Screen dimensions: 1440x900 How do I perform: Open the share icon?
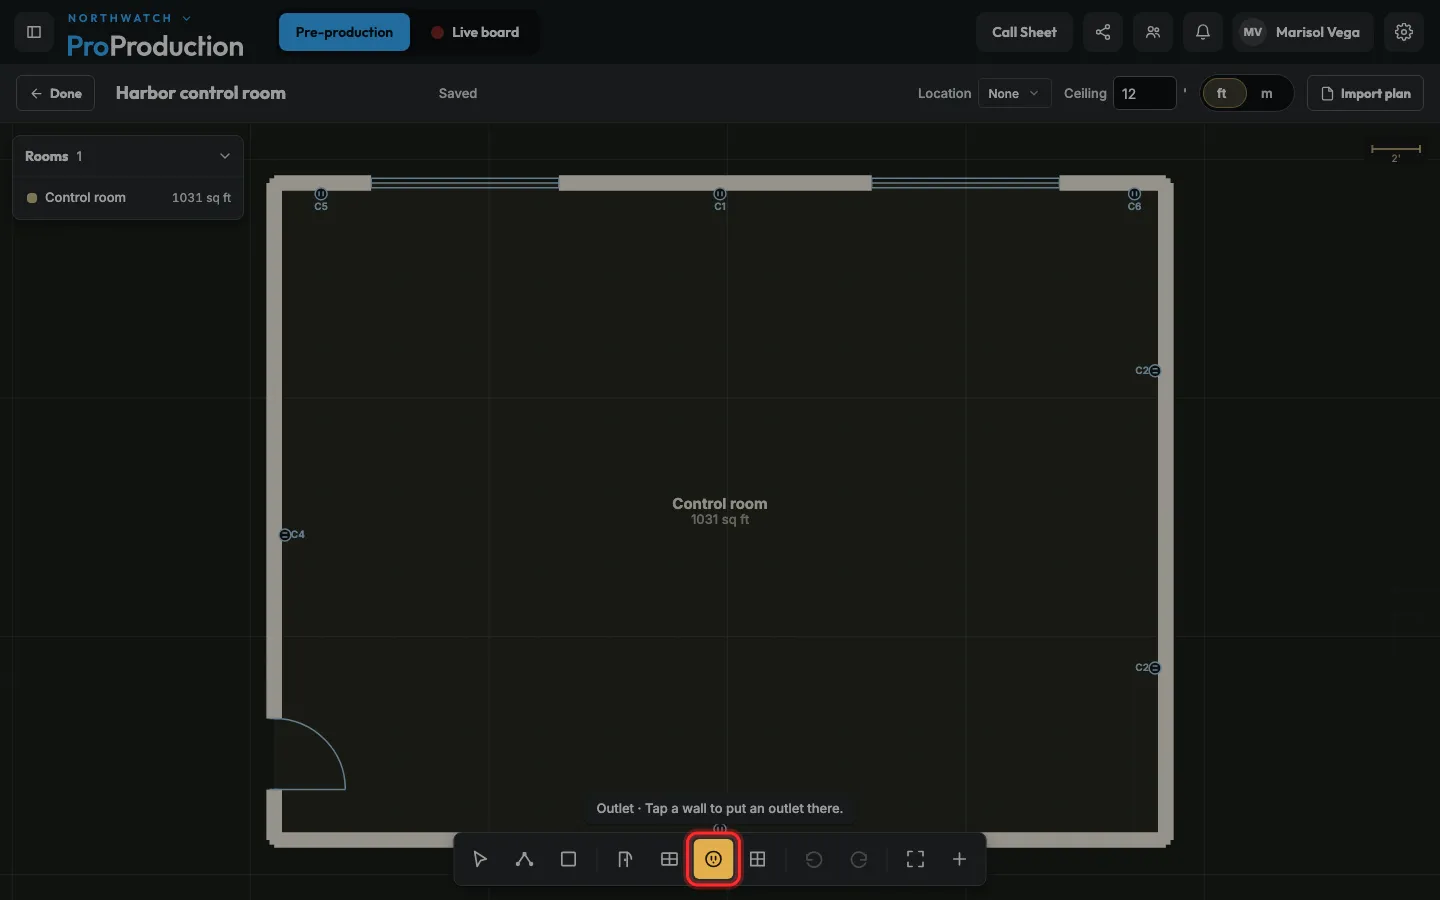[x=1103, y=32]
